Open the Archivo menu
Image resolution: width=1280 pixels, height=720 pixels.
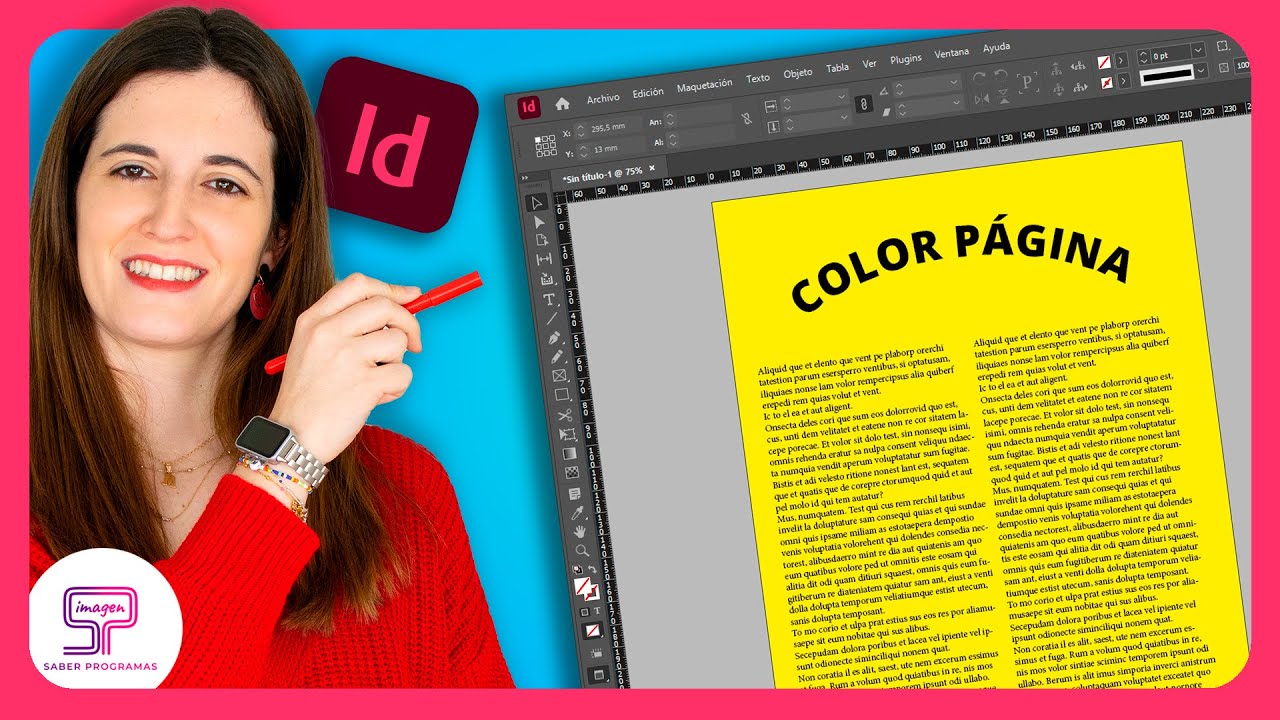[603, 98]
